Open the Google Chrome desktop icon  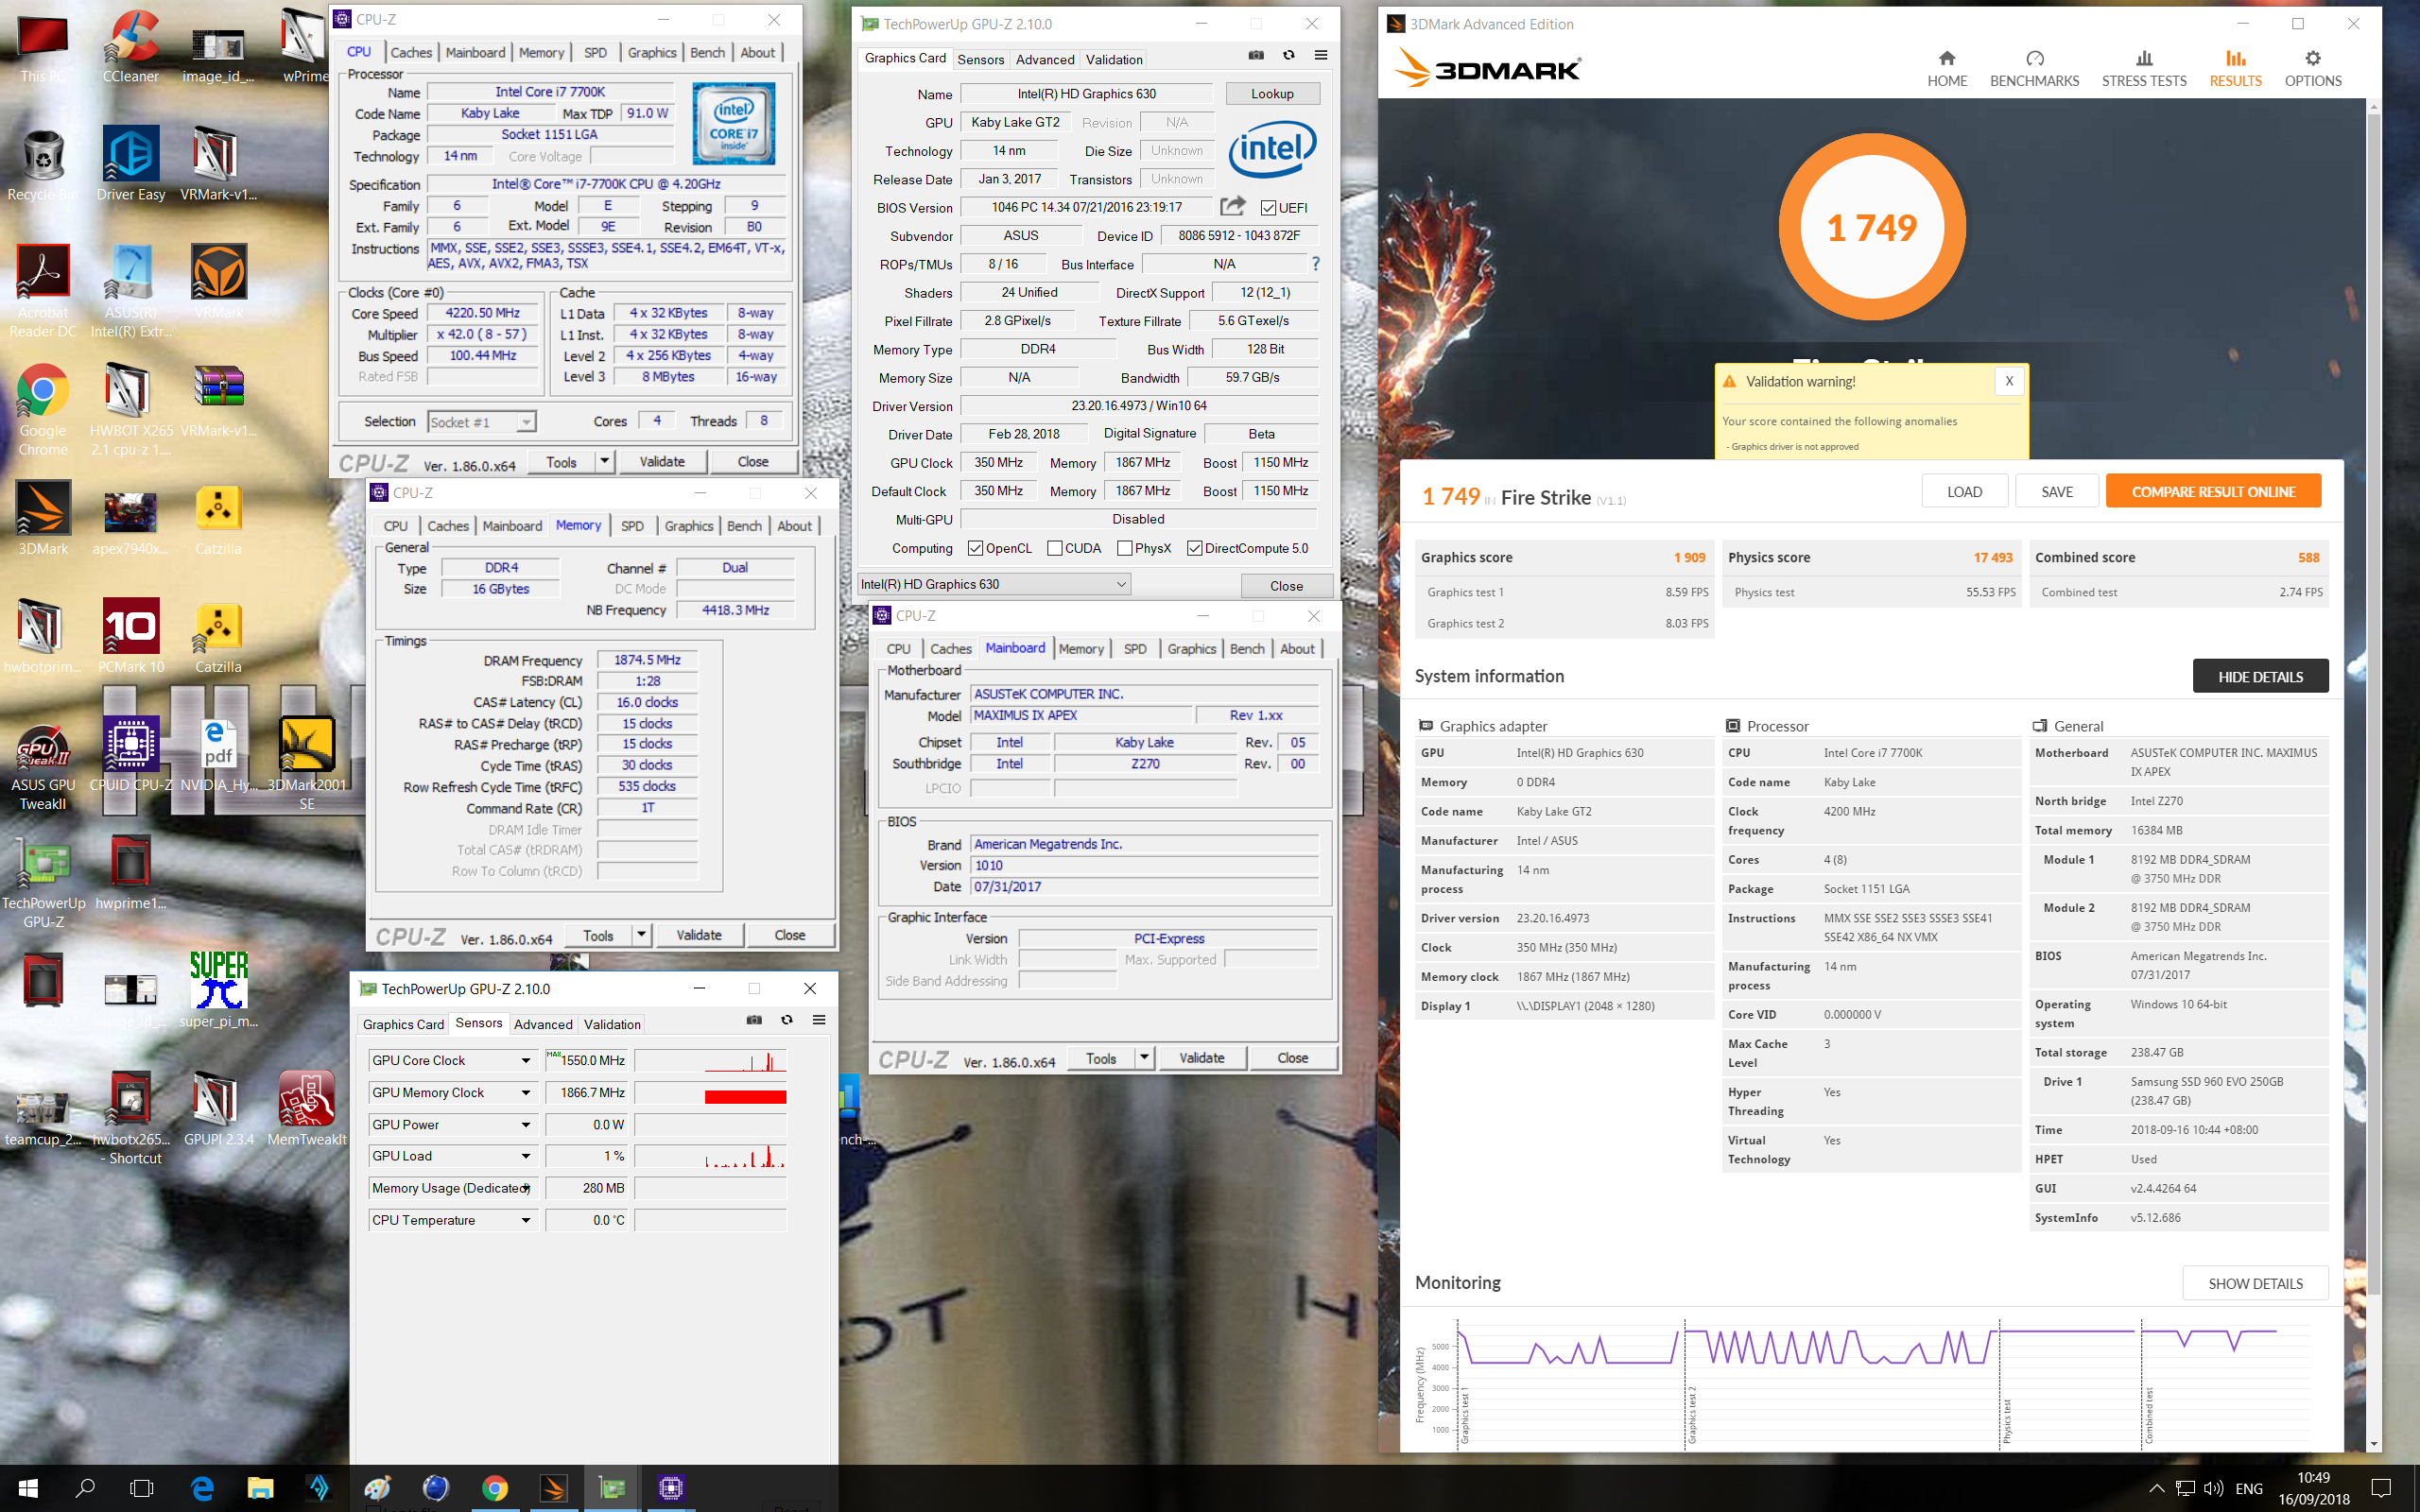[x=43, y=410]
